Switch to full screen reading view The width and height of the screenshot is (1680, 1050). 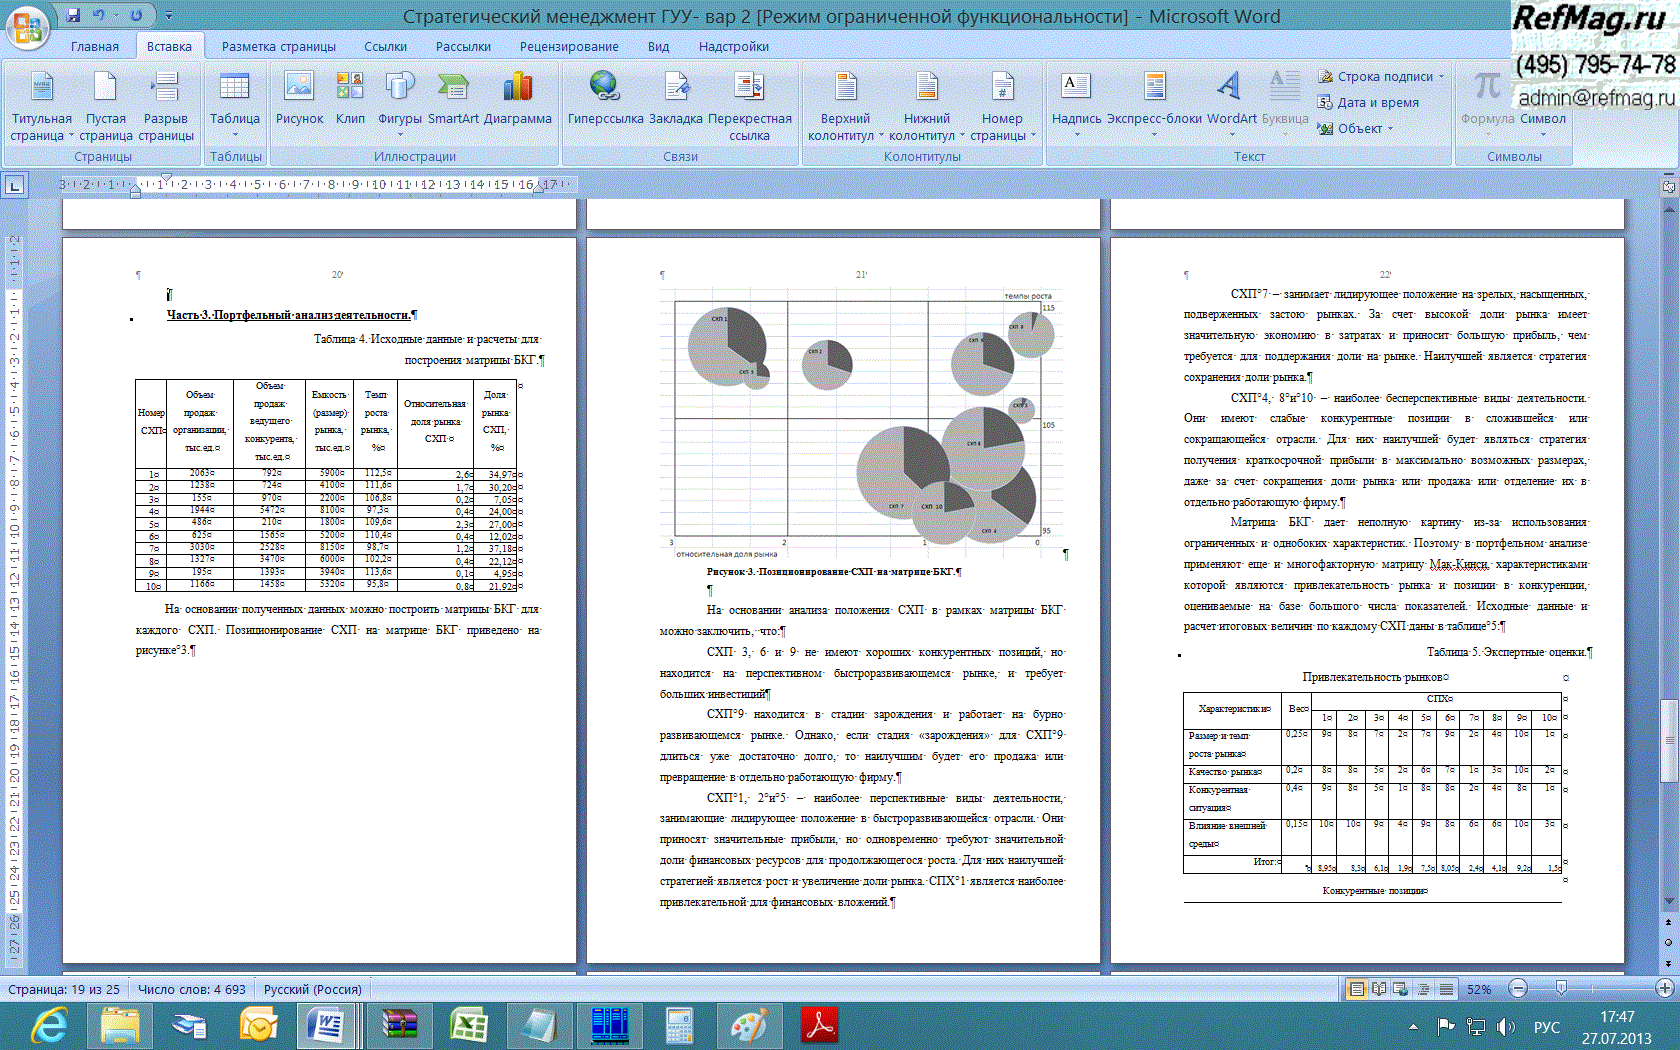point(1379,989)
